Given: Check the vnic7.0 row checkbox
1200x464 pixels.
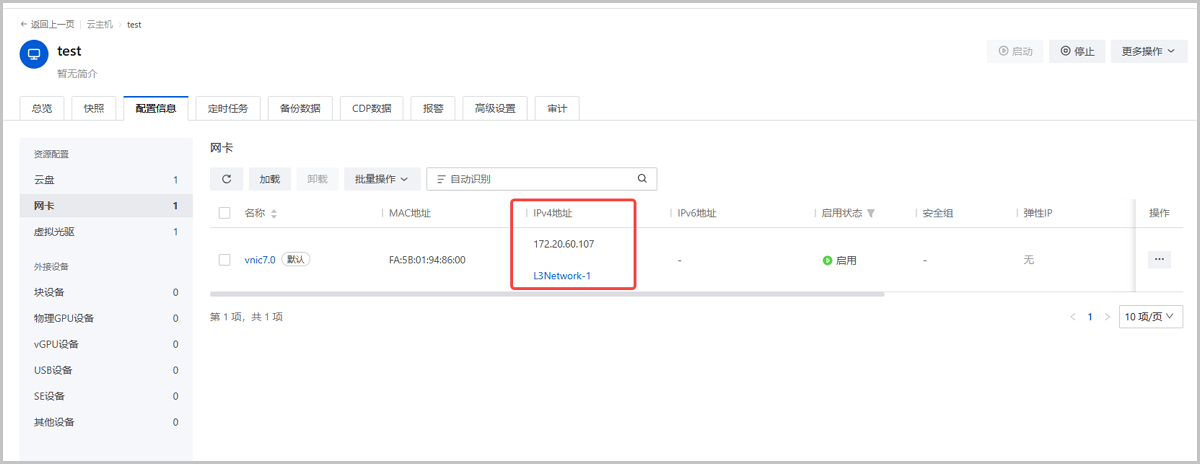Looking at the screenshot, I should tap(225, 260).
